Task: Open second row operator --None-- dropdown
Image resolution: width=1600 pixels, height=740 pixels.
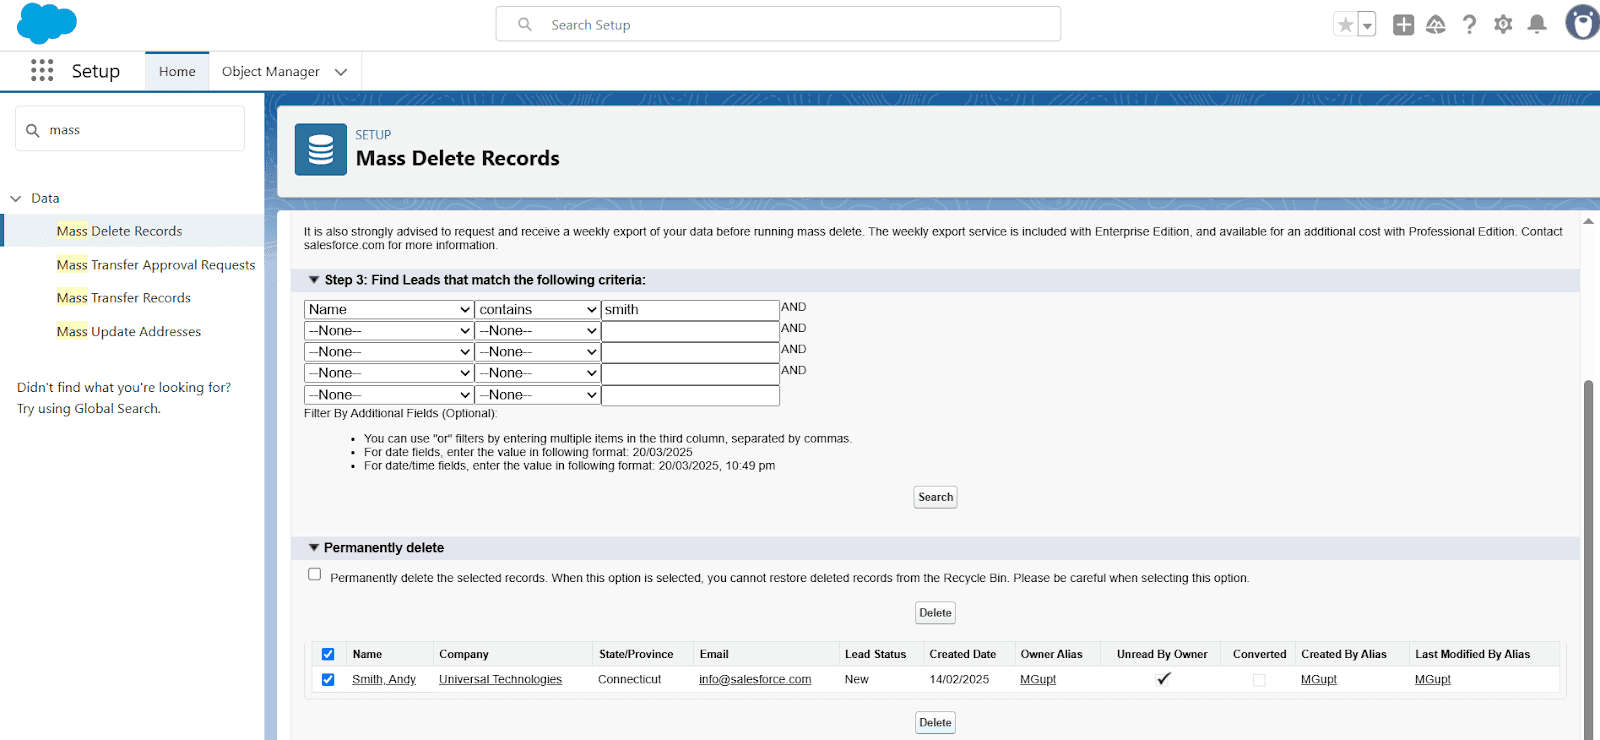Action: (x=538, y=331)
